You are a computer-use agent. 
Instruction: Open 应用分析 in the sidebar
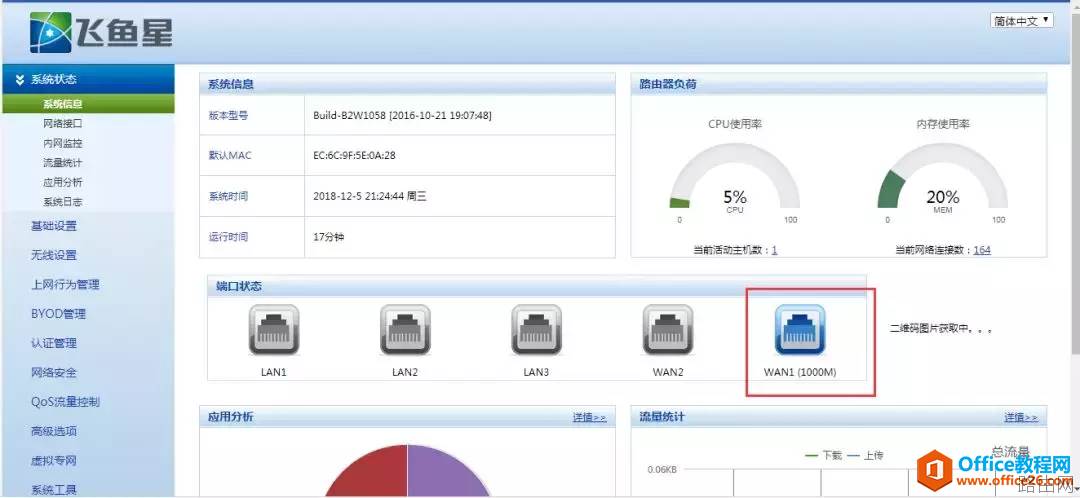tap(63, 183)
